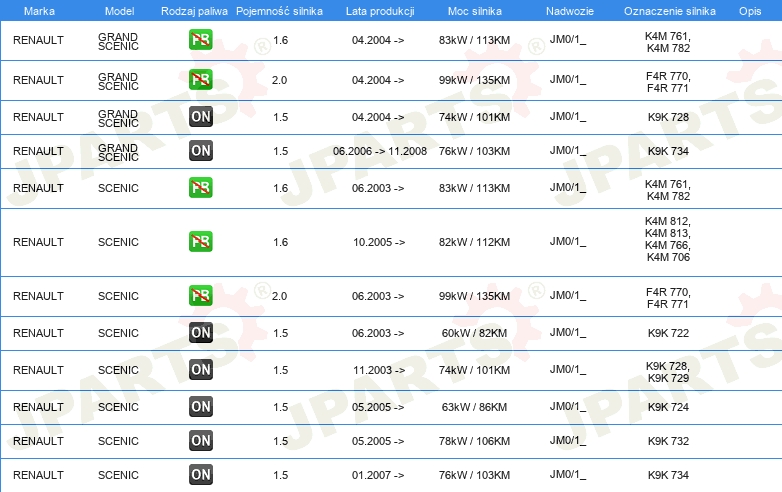Click the Oznaczenie silnika column header
The height and width of the screenshot is (492, 782).
[x=669, y=11]
